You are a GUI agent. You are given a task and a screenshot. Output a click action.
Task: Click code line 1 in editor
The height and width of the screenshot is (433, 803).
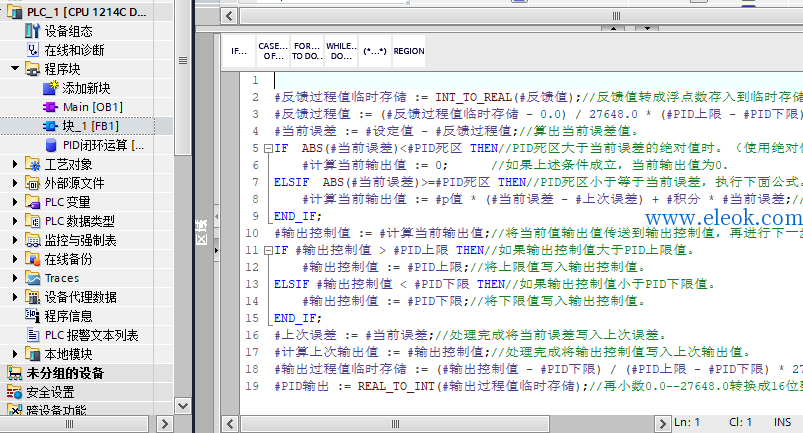coord(538,80)
